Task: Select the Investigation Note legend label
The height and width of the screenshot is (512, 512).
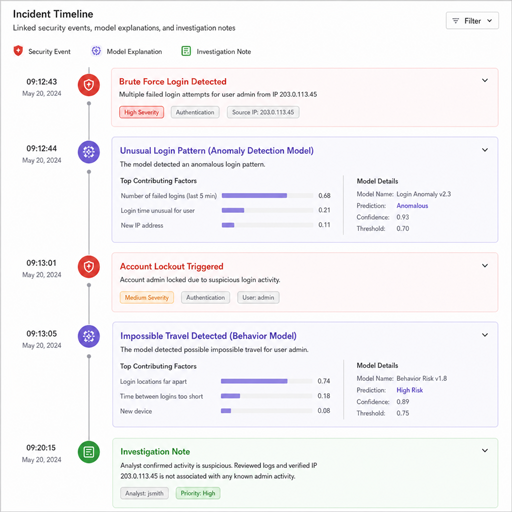Action: pyautogui.click(x=224, y=52)
